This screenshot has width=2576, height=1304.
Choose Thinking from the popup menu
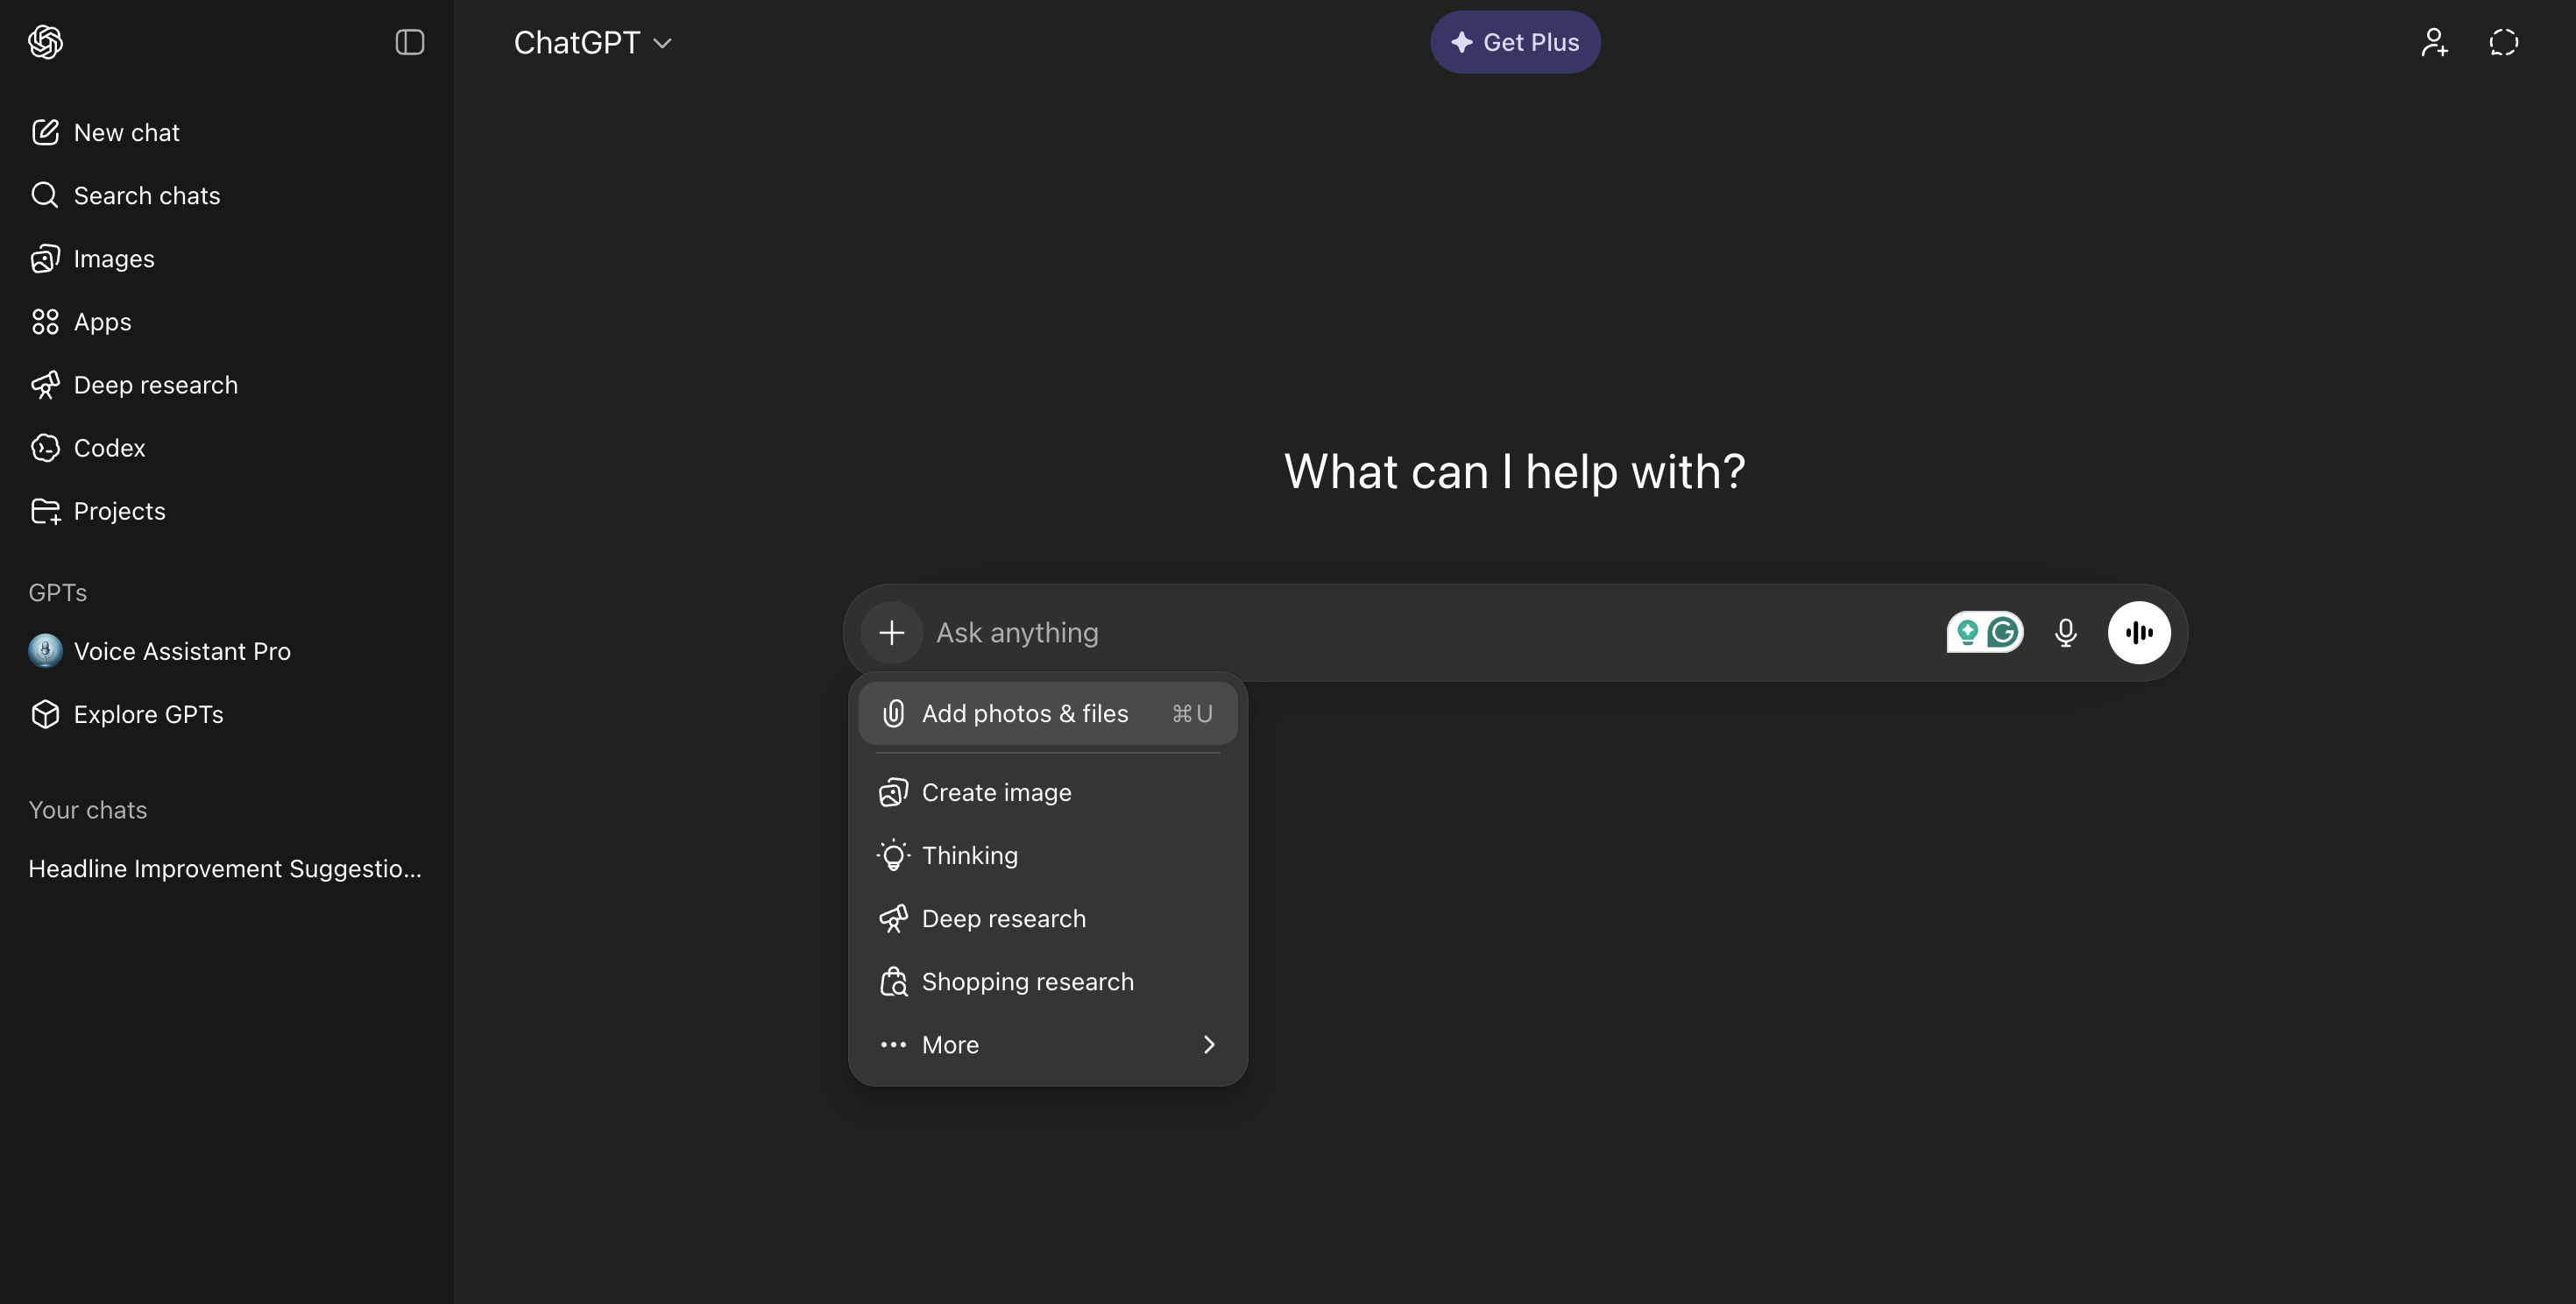969,855
